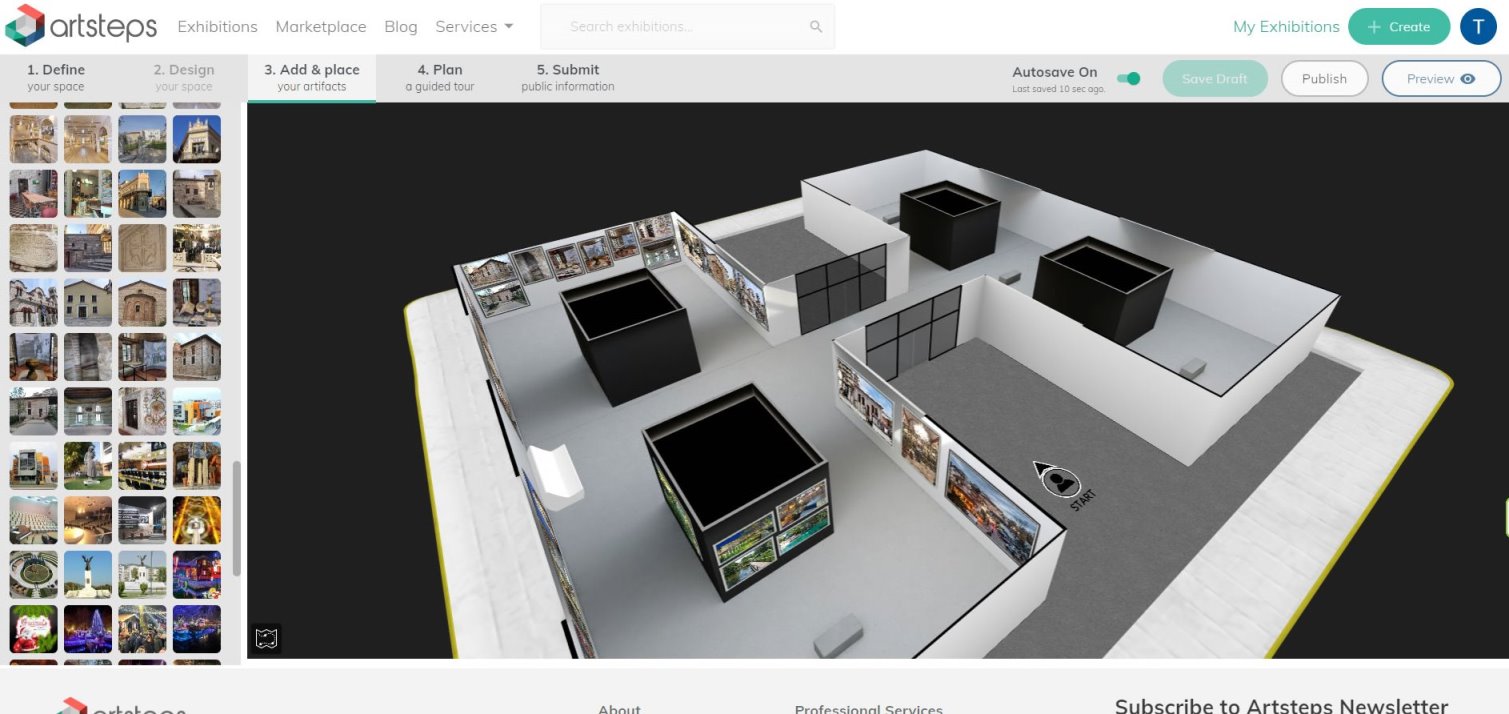Open the user profile avatar T
This screenshot has height=714, width=1509.
click(1478, 27)
